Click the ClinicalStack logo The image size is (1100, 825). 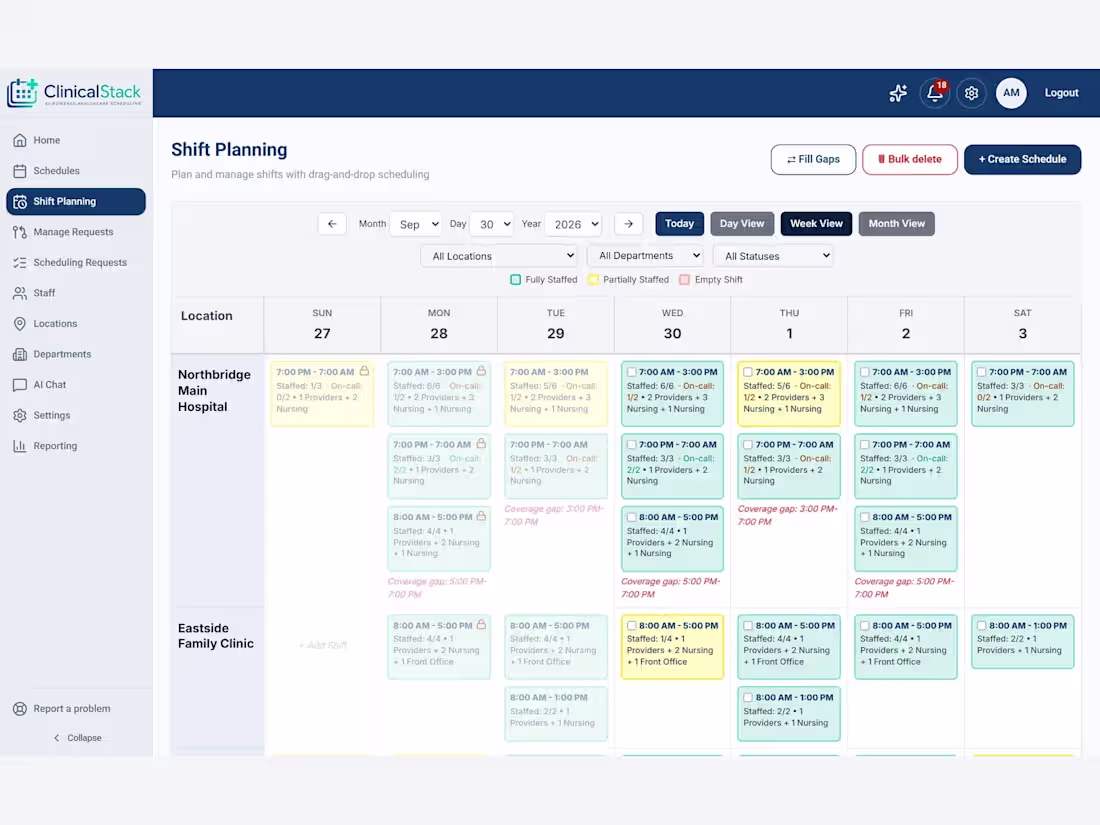click(x=74, y=93)
